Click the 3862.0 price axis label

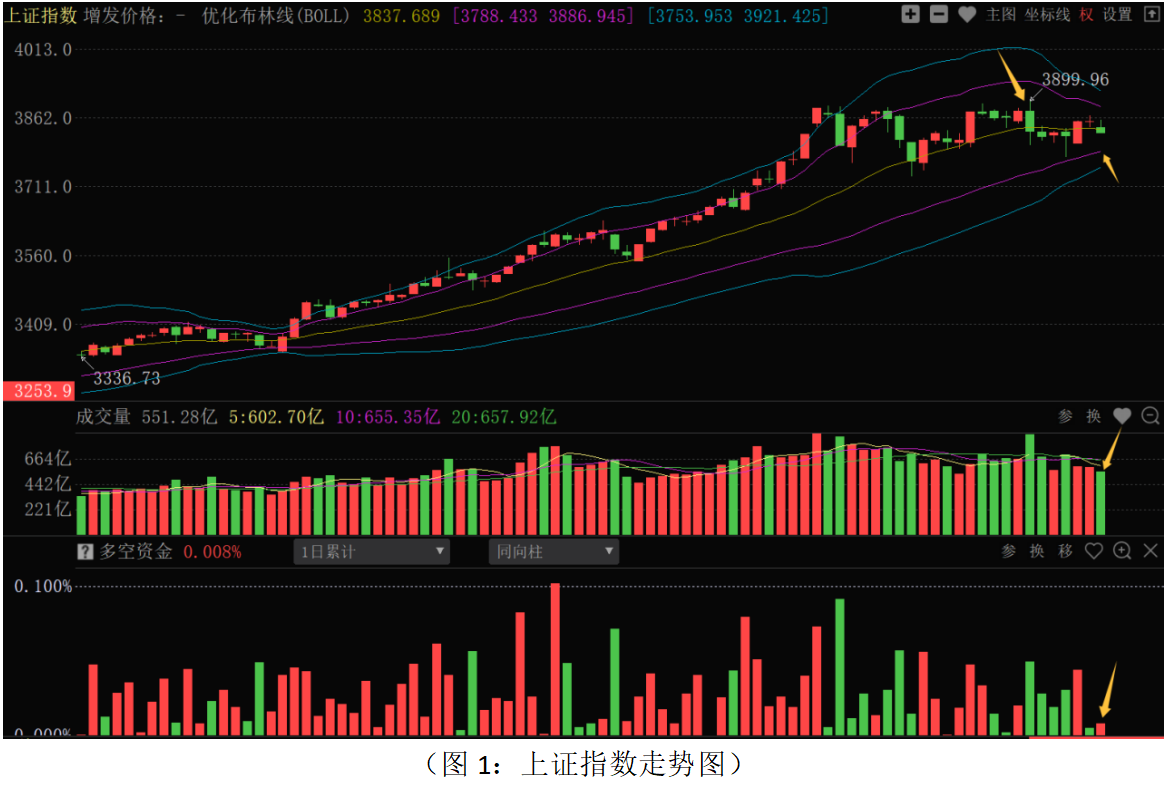click(43, 118)
